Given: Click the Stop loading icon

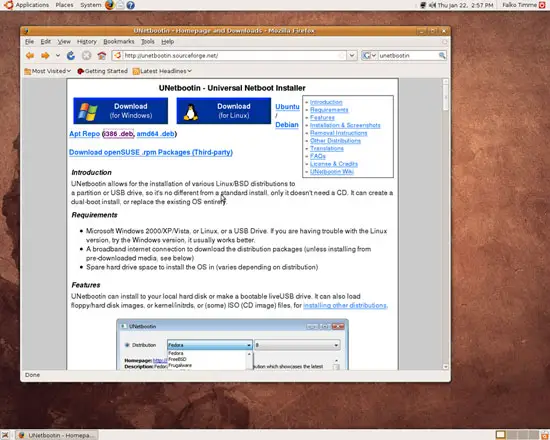Looking at the screenshot, I should click(86, 55).
